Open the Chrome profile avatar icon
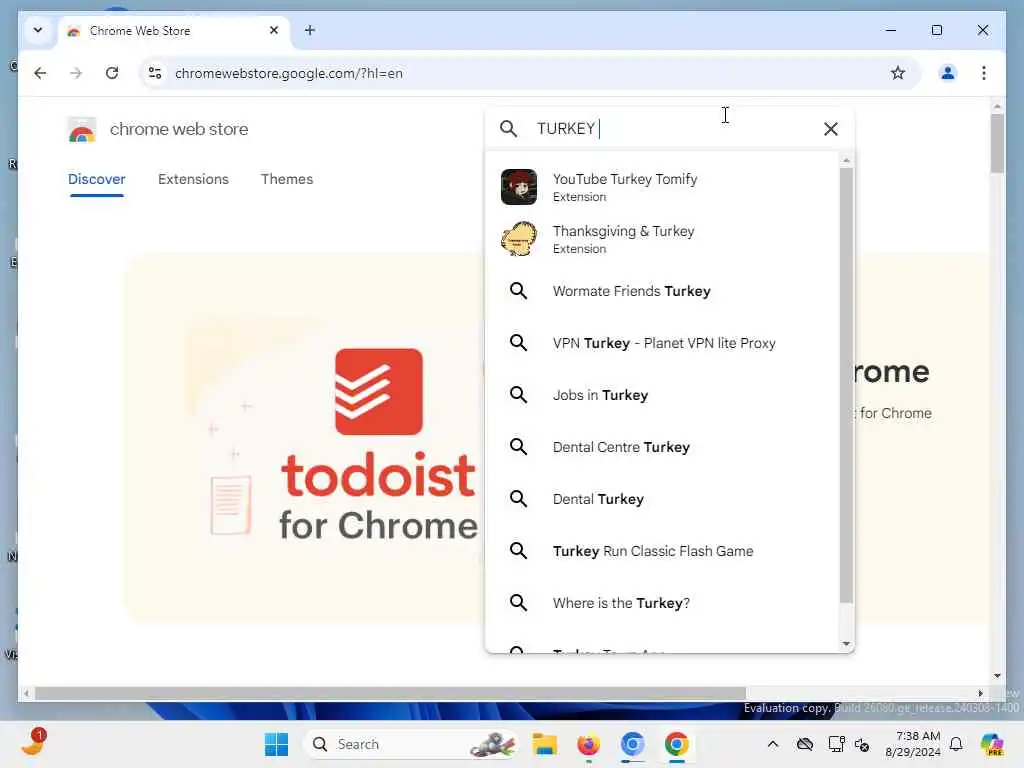The width and height of the screenshot is (1024, 768). pyautogui.click(x=948, y=73)
